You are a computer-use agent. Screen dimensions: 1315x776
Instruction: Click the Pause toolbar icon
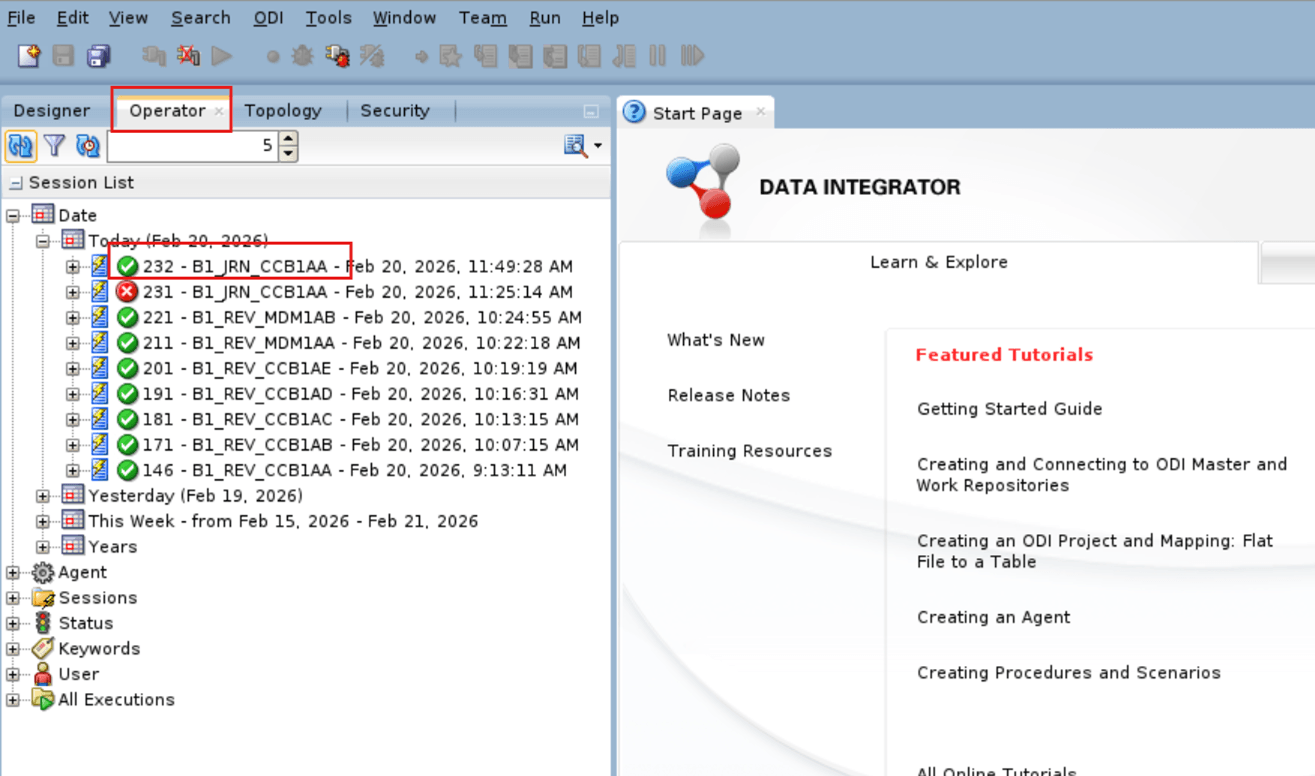(657, 56)
